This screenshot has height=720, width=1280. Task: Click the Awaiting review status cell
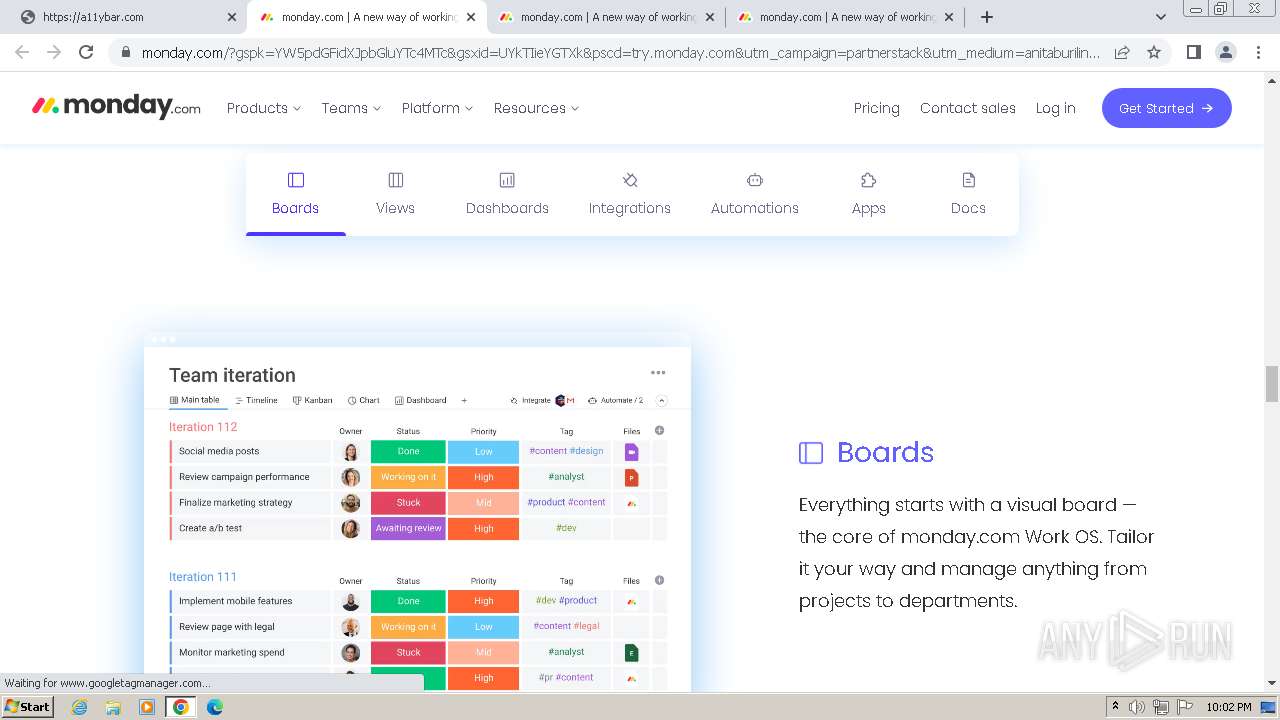point(408,528)
